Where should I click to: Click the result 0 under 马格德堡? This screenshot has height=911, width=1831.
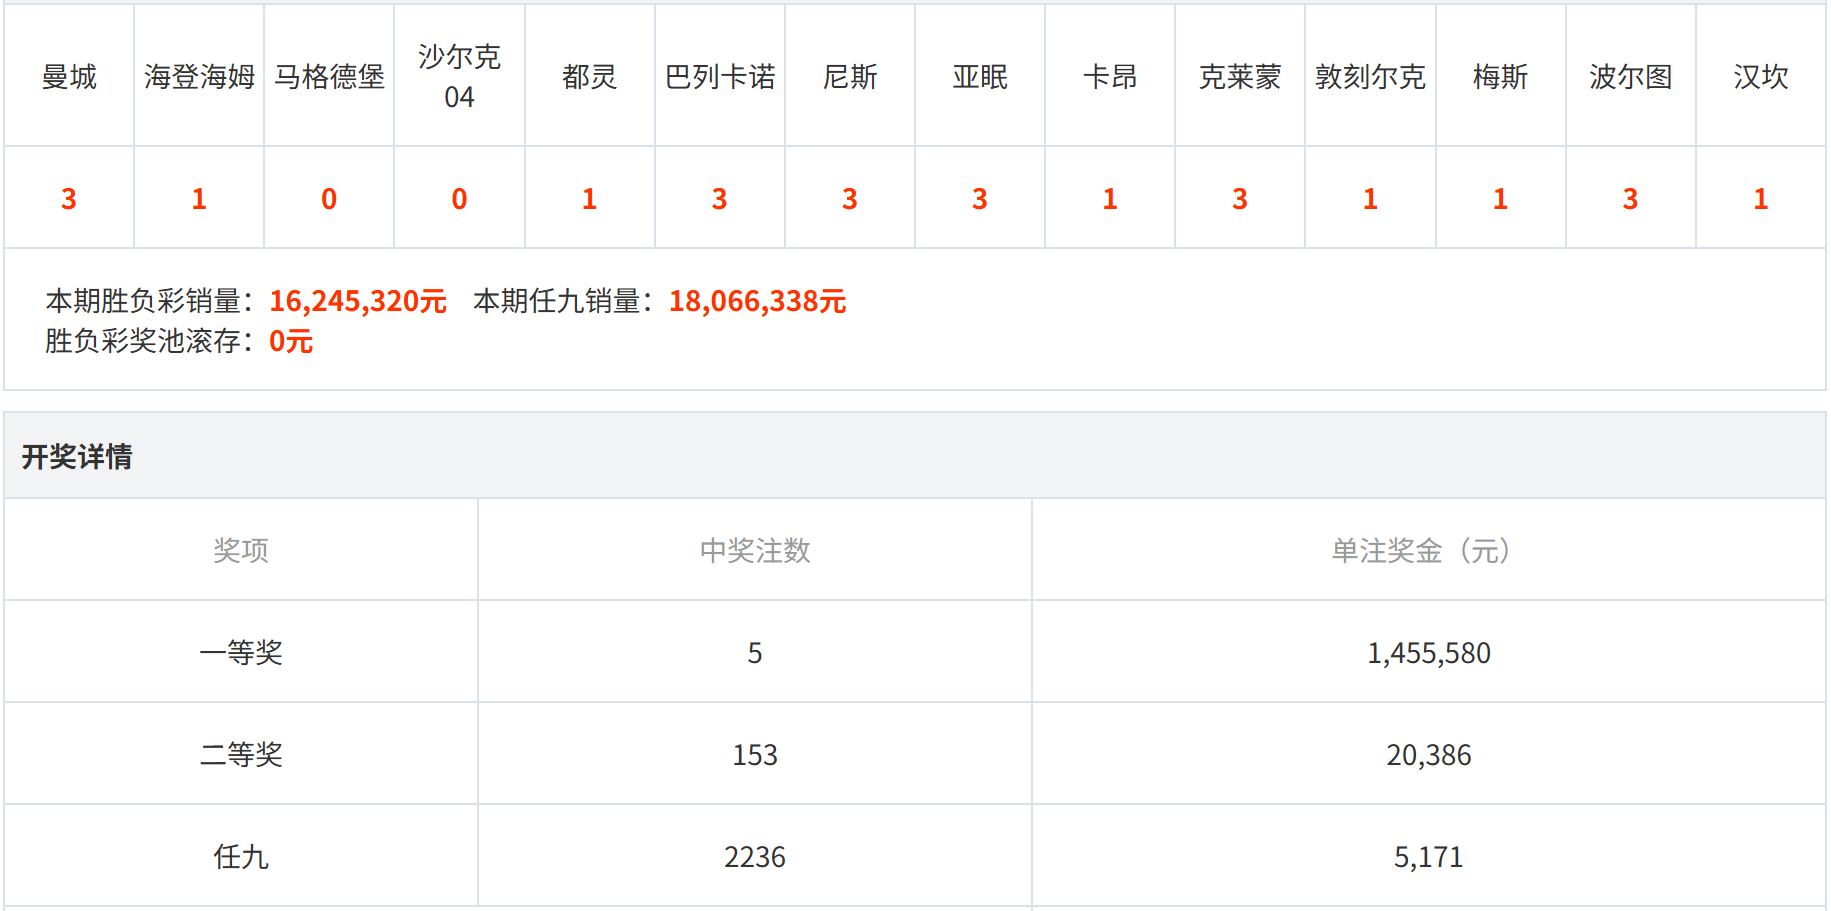329,199
